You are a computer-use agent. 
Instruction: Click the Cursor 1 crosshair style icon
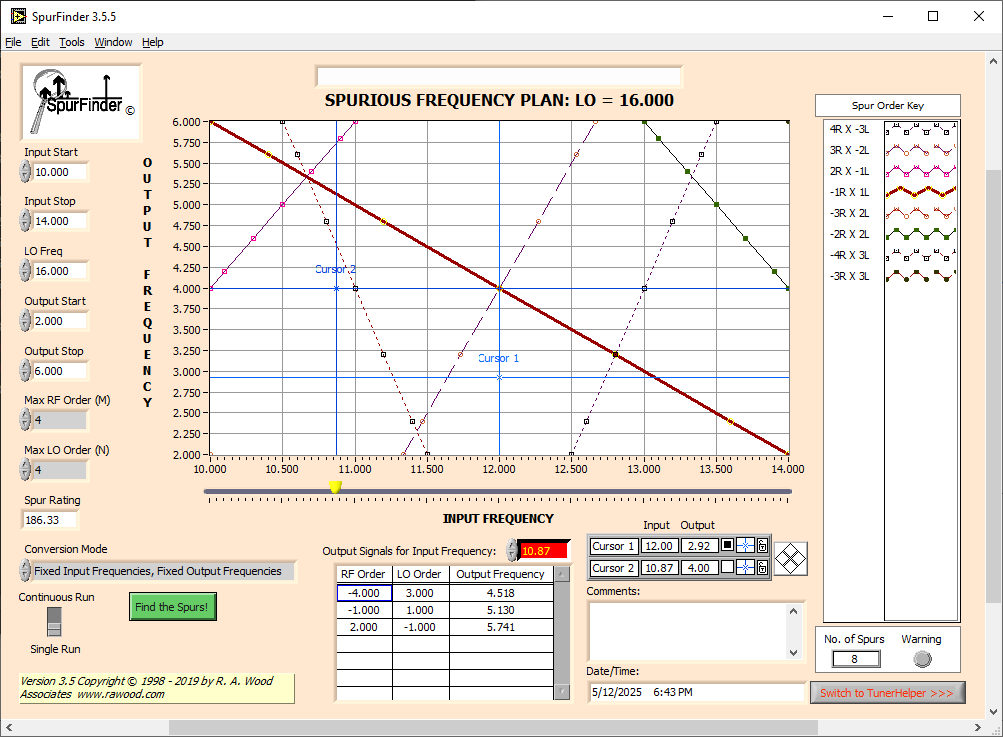(745, 546)
